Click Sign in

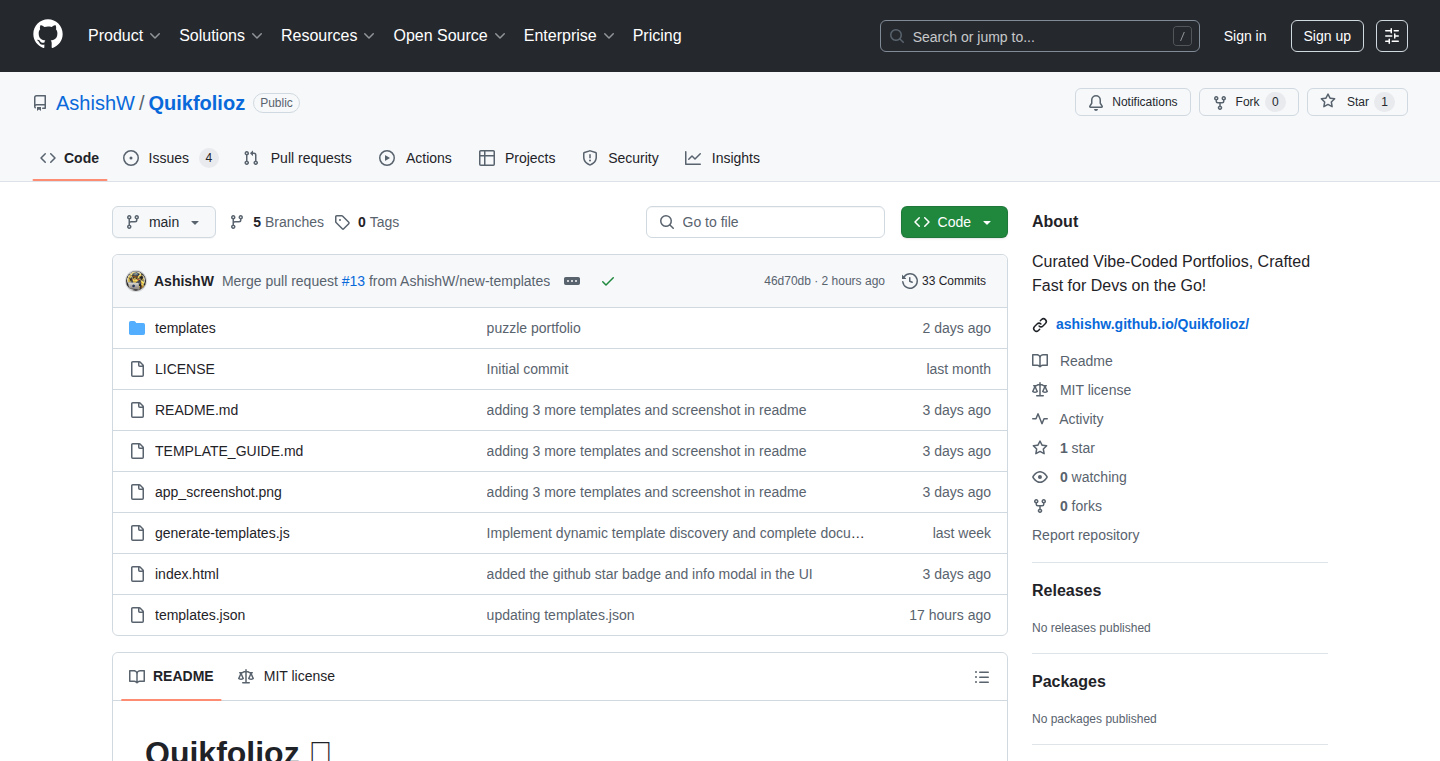point(1245,36)
